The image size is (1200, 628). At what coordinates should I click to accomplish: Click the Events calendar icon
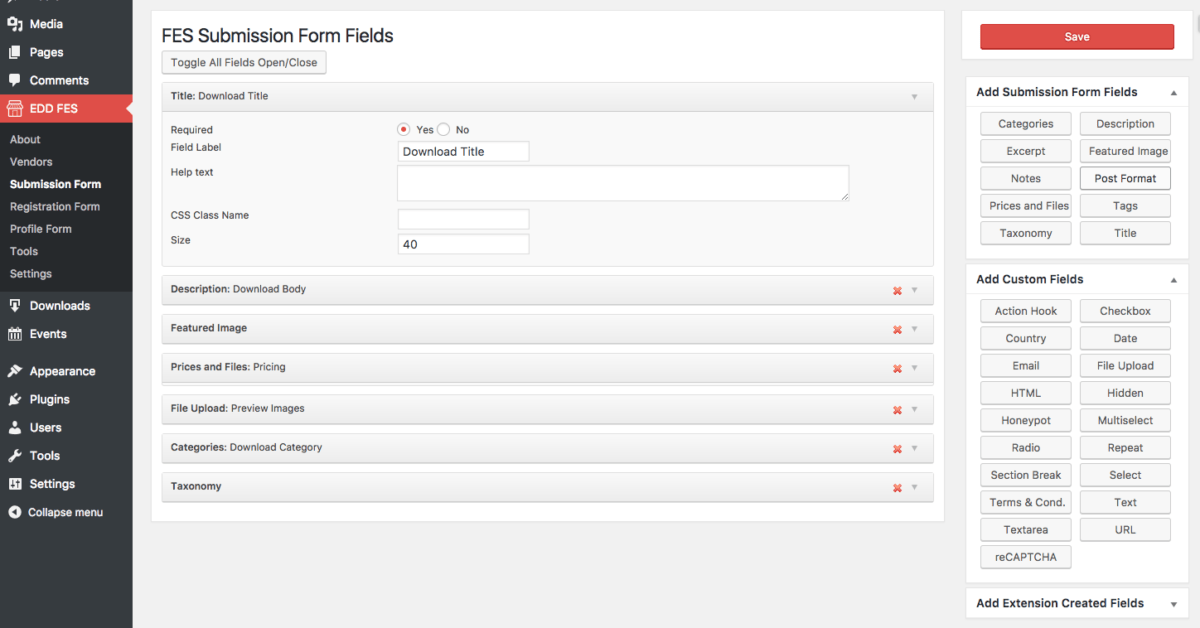click(x=16, y=333)
